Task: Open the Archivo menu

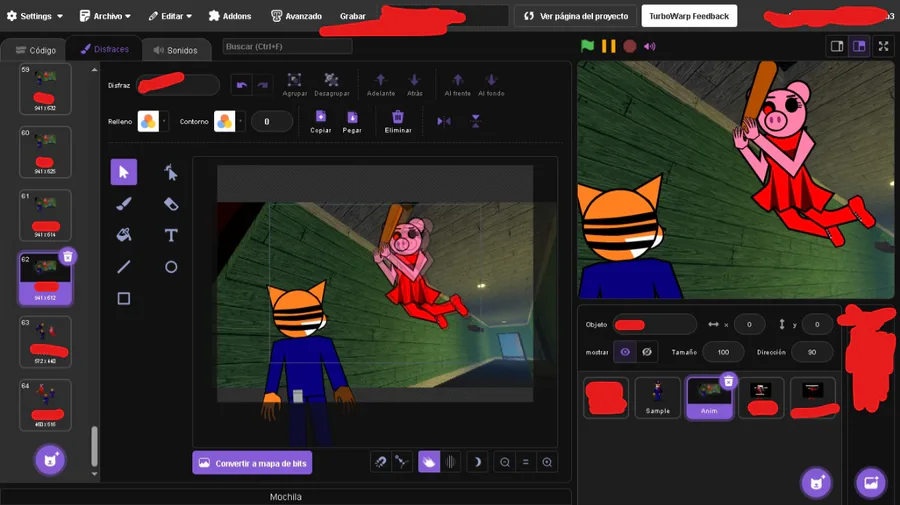Action: pos(105,16)
